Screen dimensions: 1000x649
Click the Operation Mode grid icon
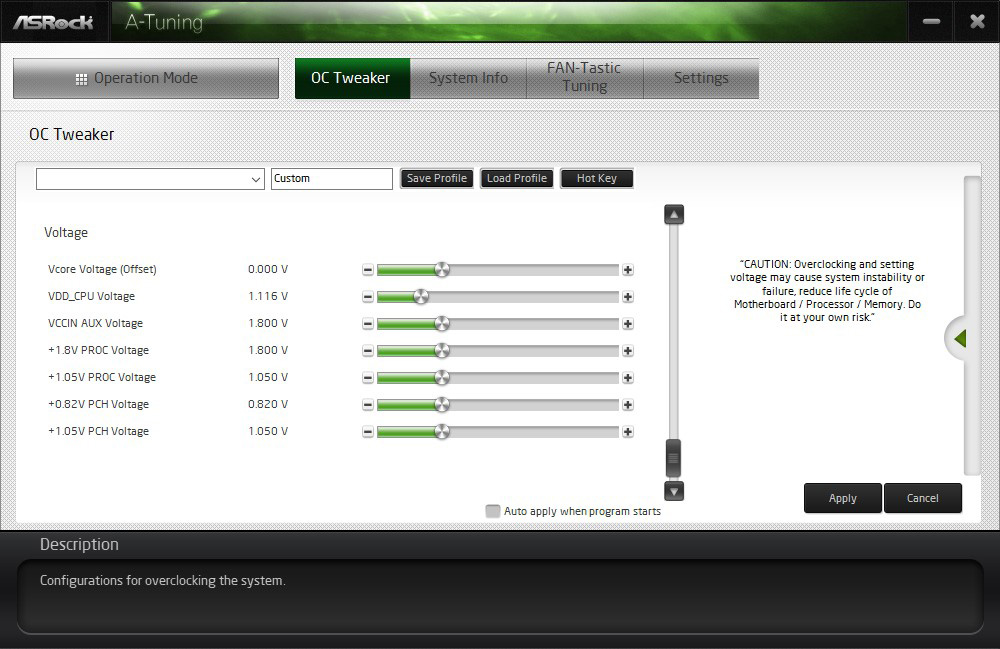81,79
